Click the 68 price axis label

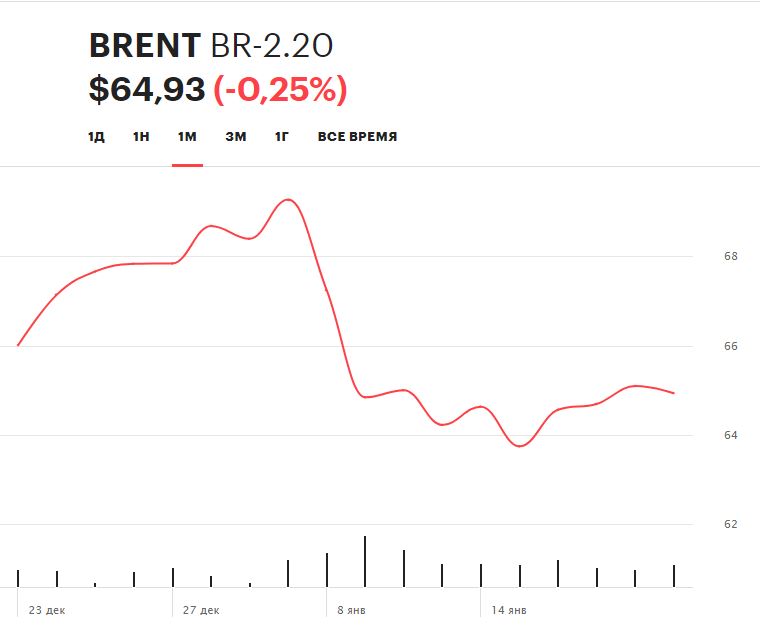coord(730,256)
